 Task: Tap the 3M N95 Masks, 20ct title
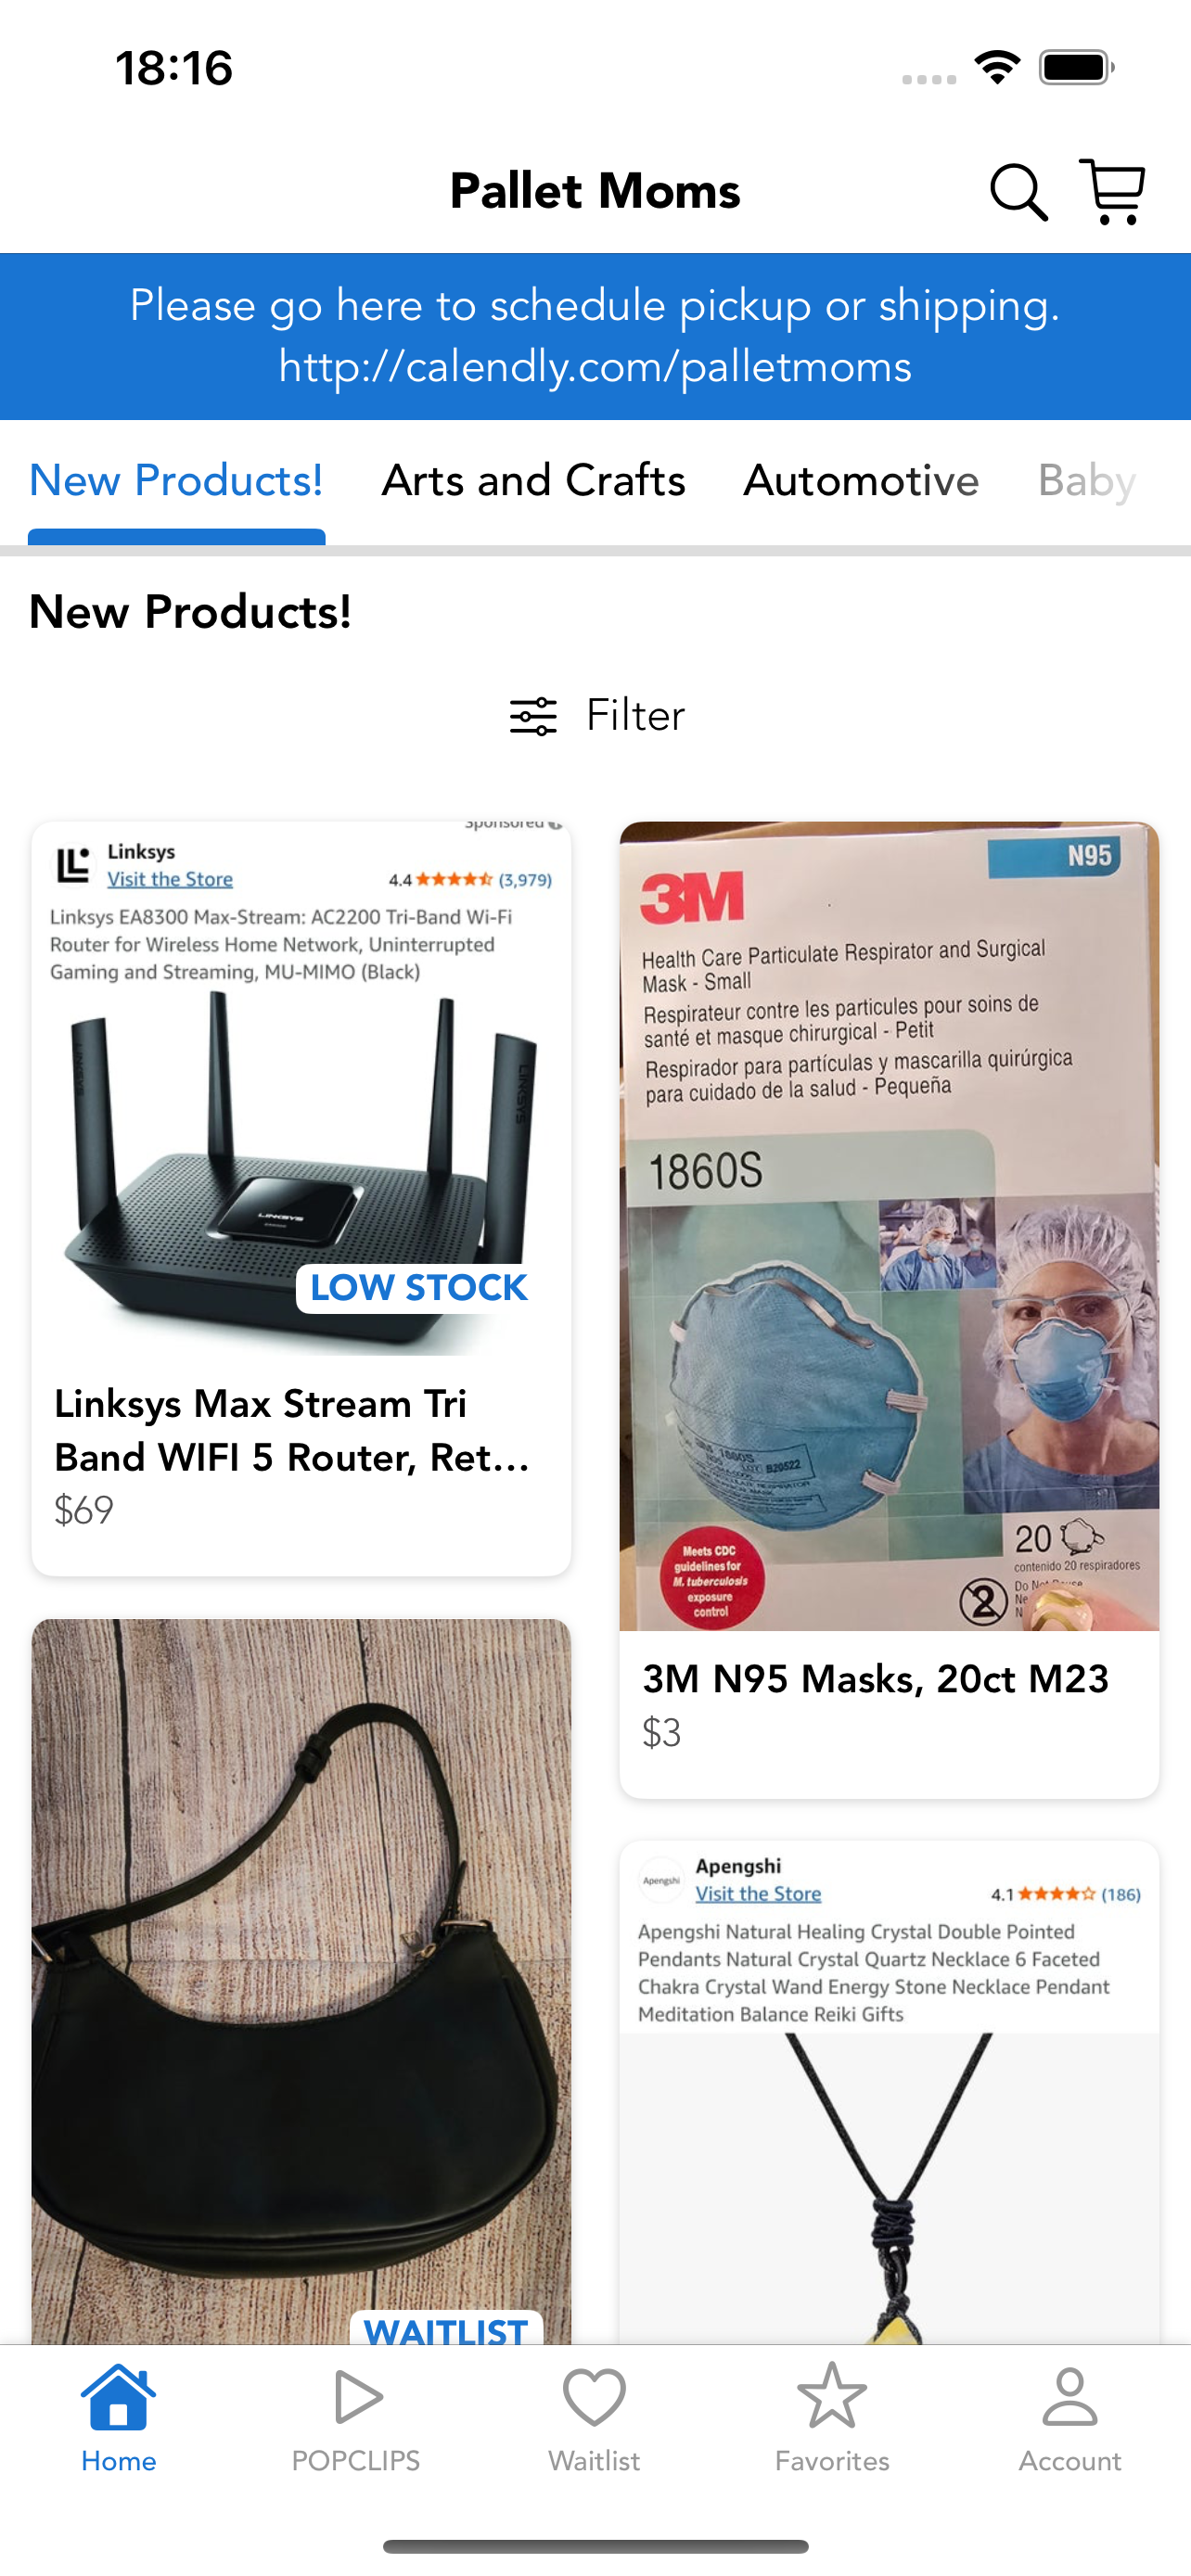click(875, 1679)
